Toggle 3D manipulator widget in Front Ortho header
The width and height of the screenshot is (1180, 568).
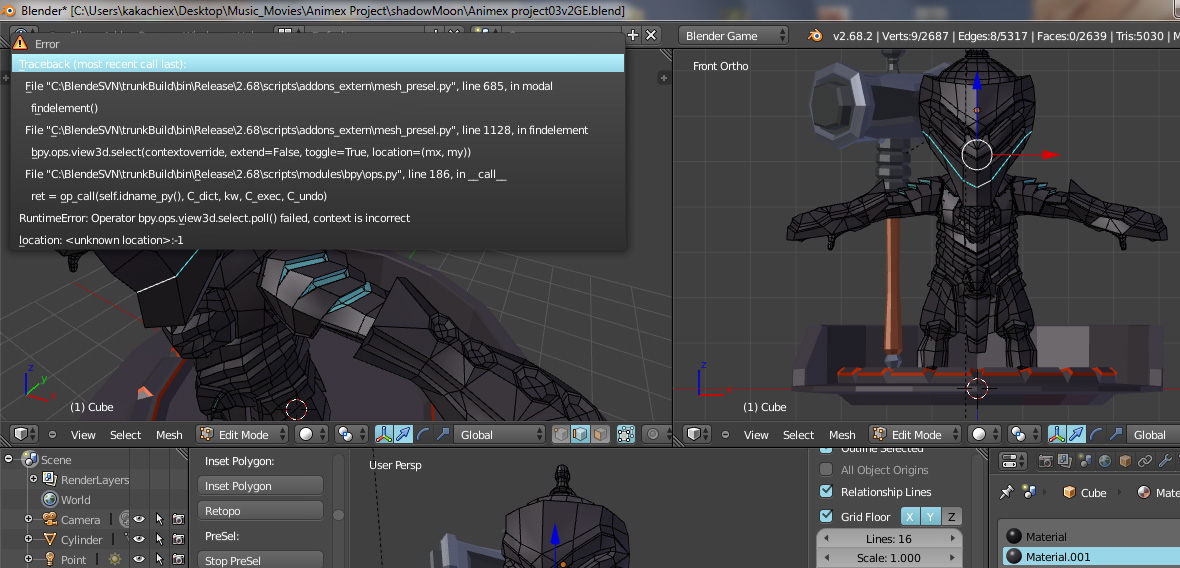[x=1057, y=434]
